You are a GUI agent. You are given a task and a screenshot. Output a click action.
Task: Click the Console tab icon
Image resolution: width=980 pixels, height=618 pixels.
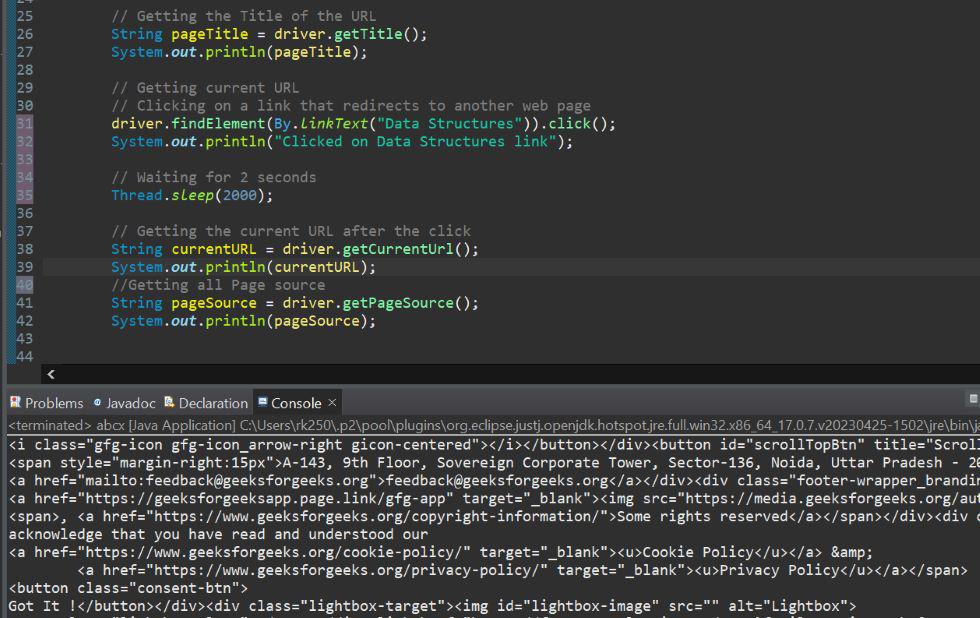[x=262, y=401]
